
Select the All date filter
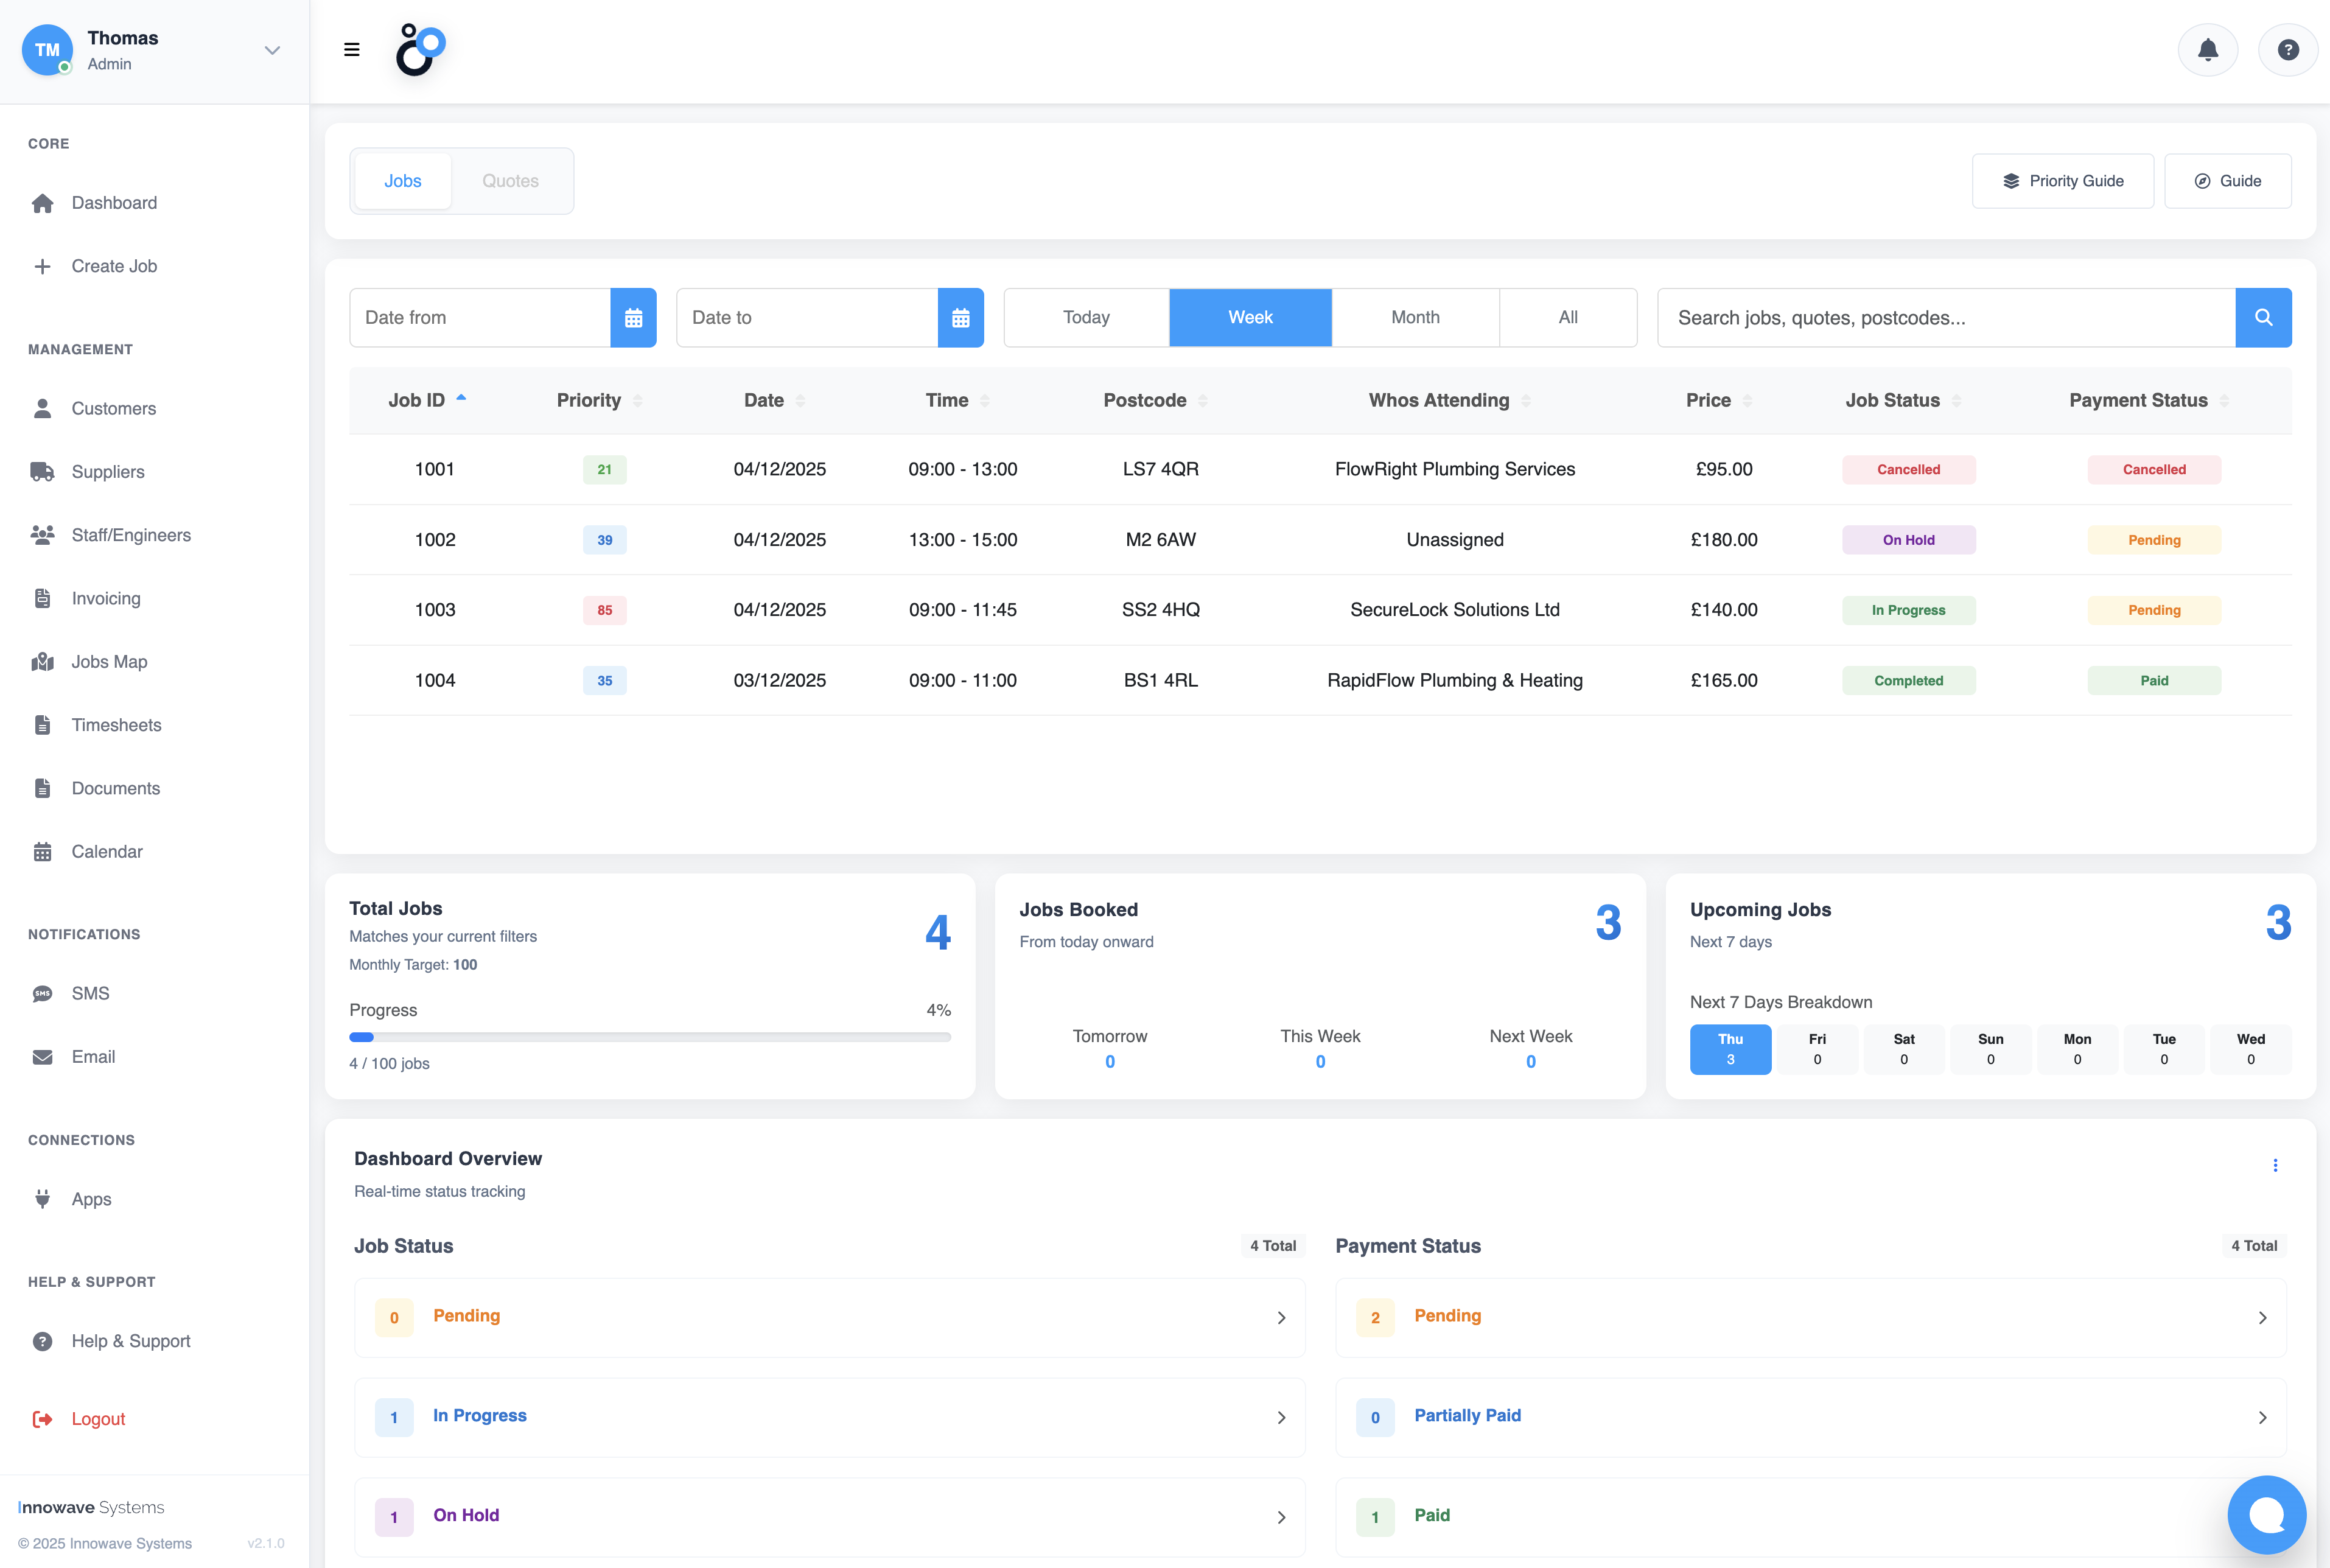pos(1567,318)
